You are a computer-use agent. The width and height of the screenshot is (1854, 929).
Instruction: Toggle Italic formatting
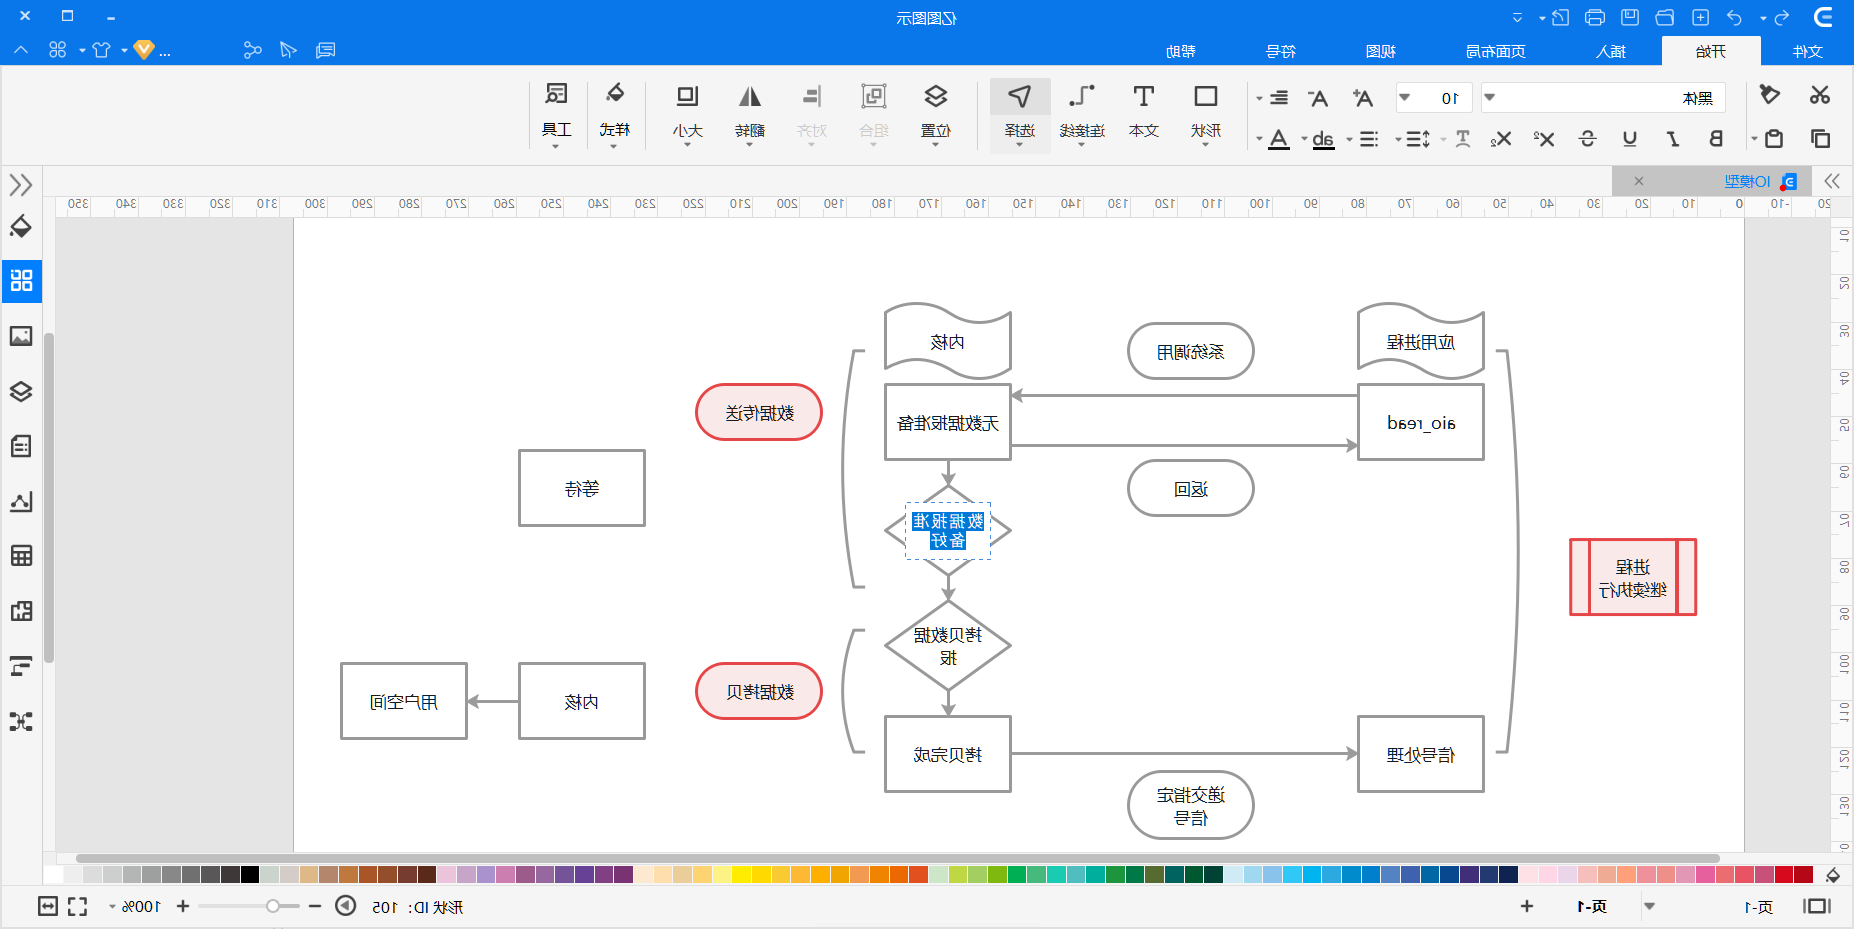(1673, 139)
